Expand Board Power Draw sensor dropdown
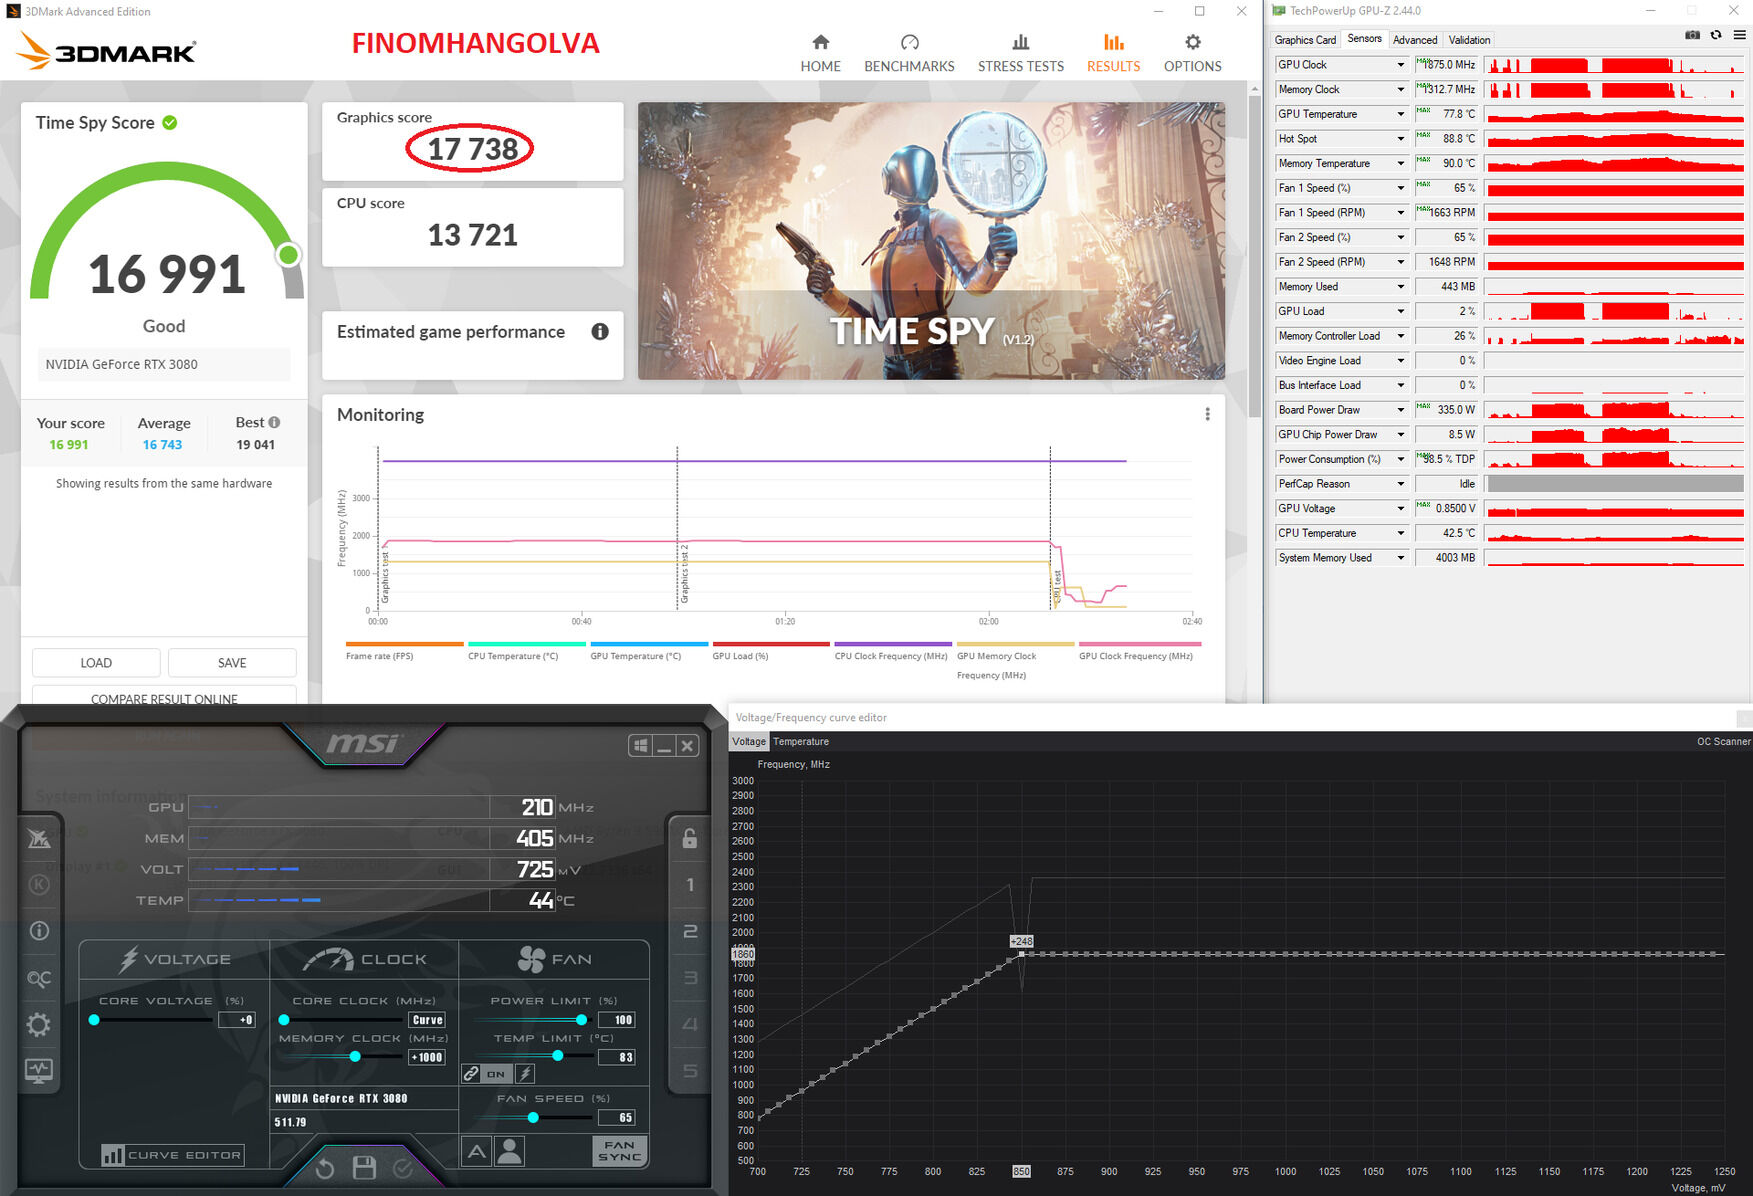 coord(1400,410)
